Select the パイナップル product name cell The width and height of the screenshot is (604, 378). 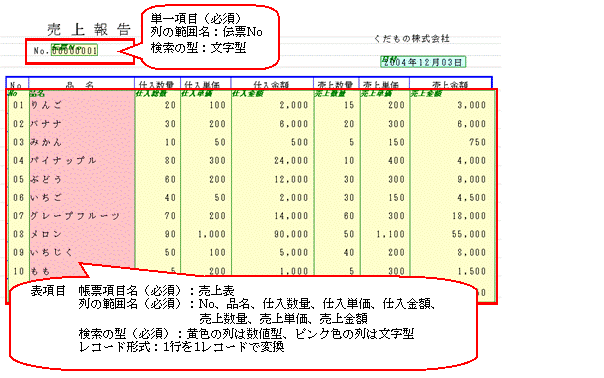point(63,161)
